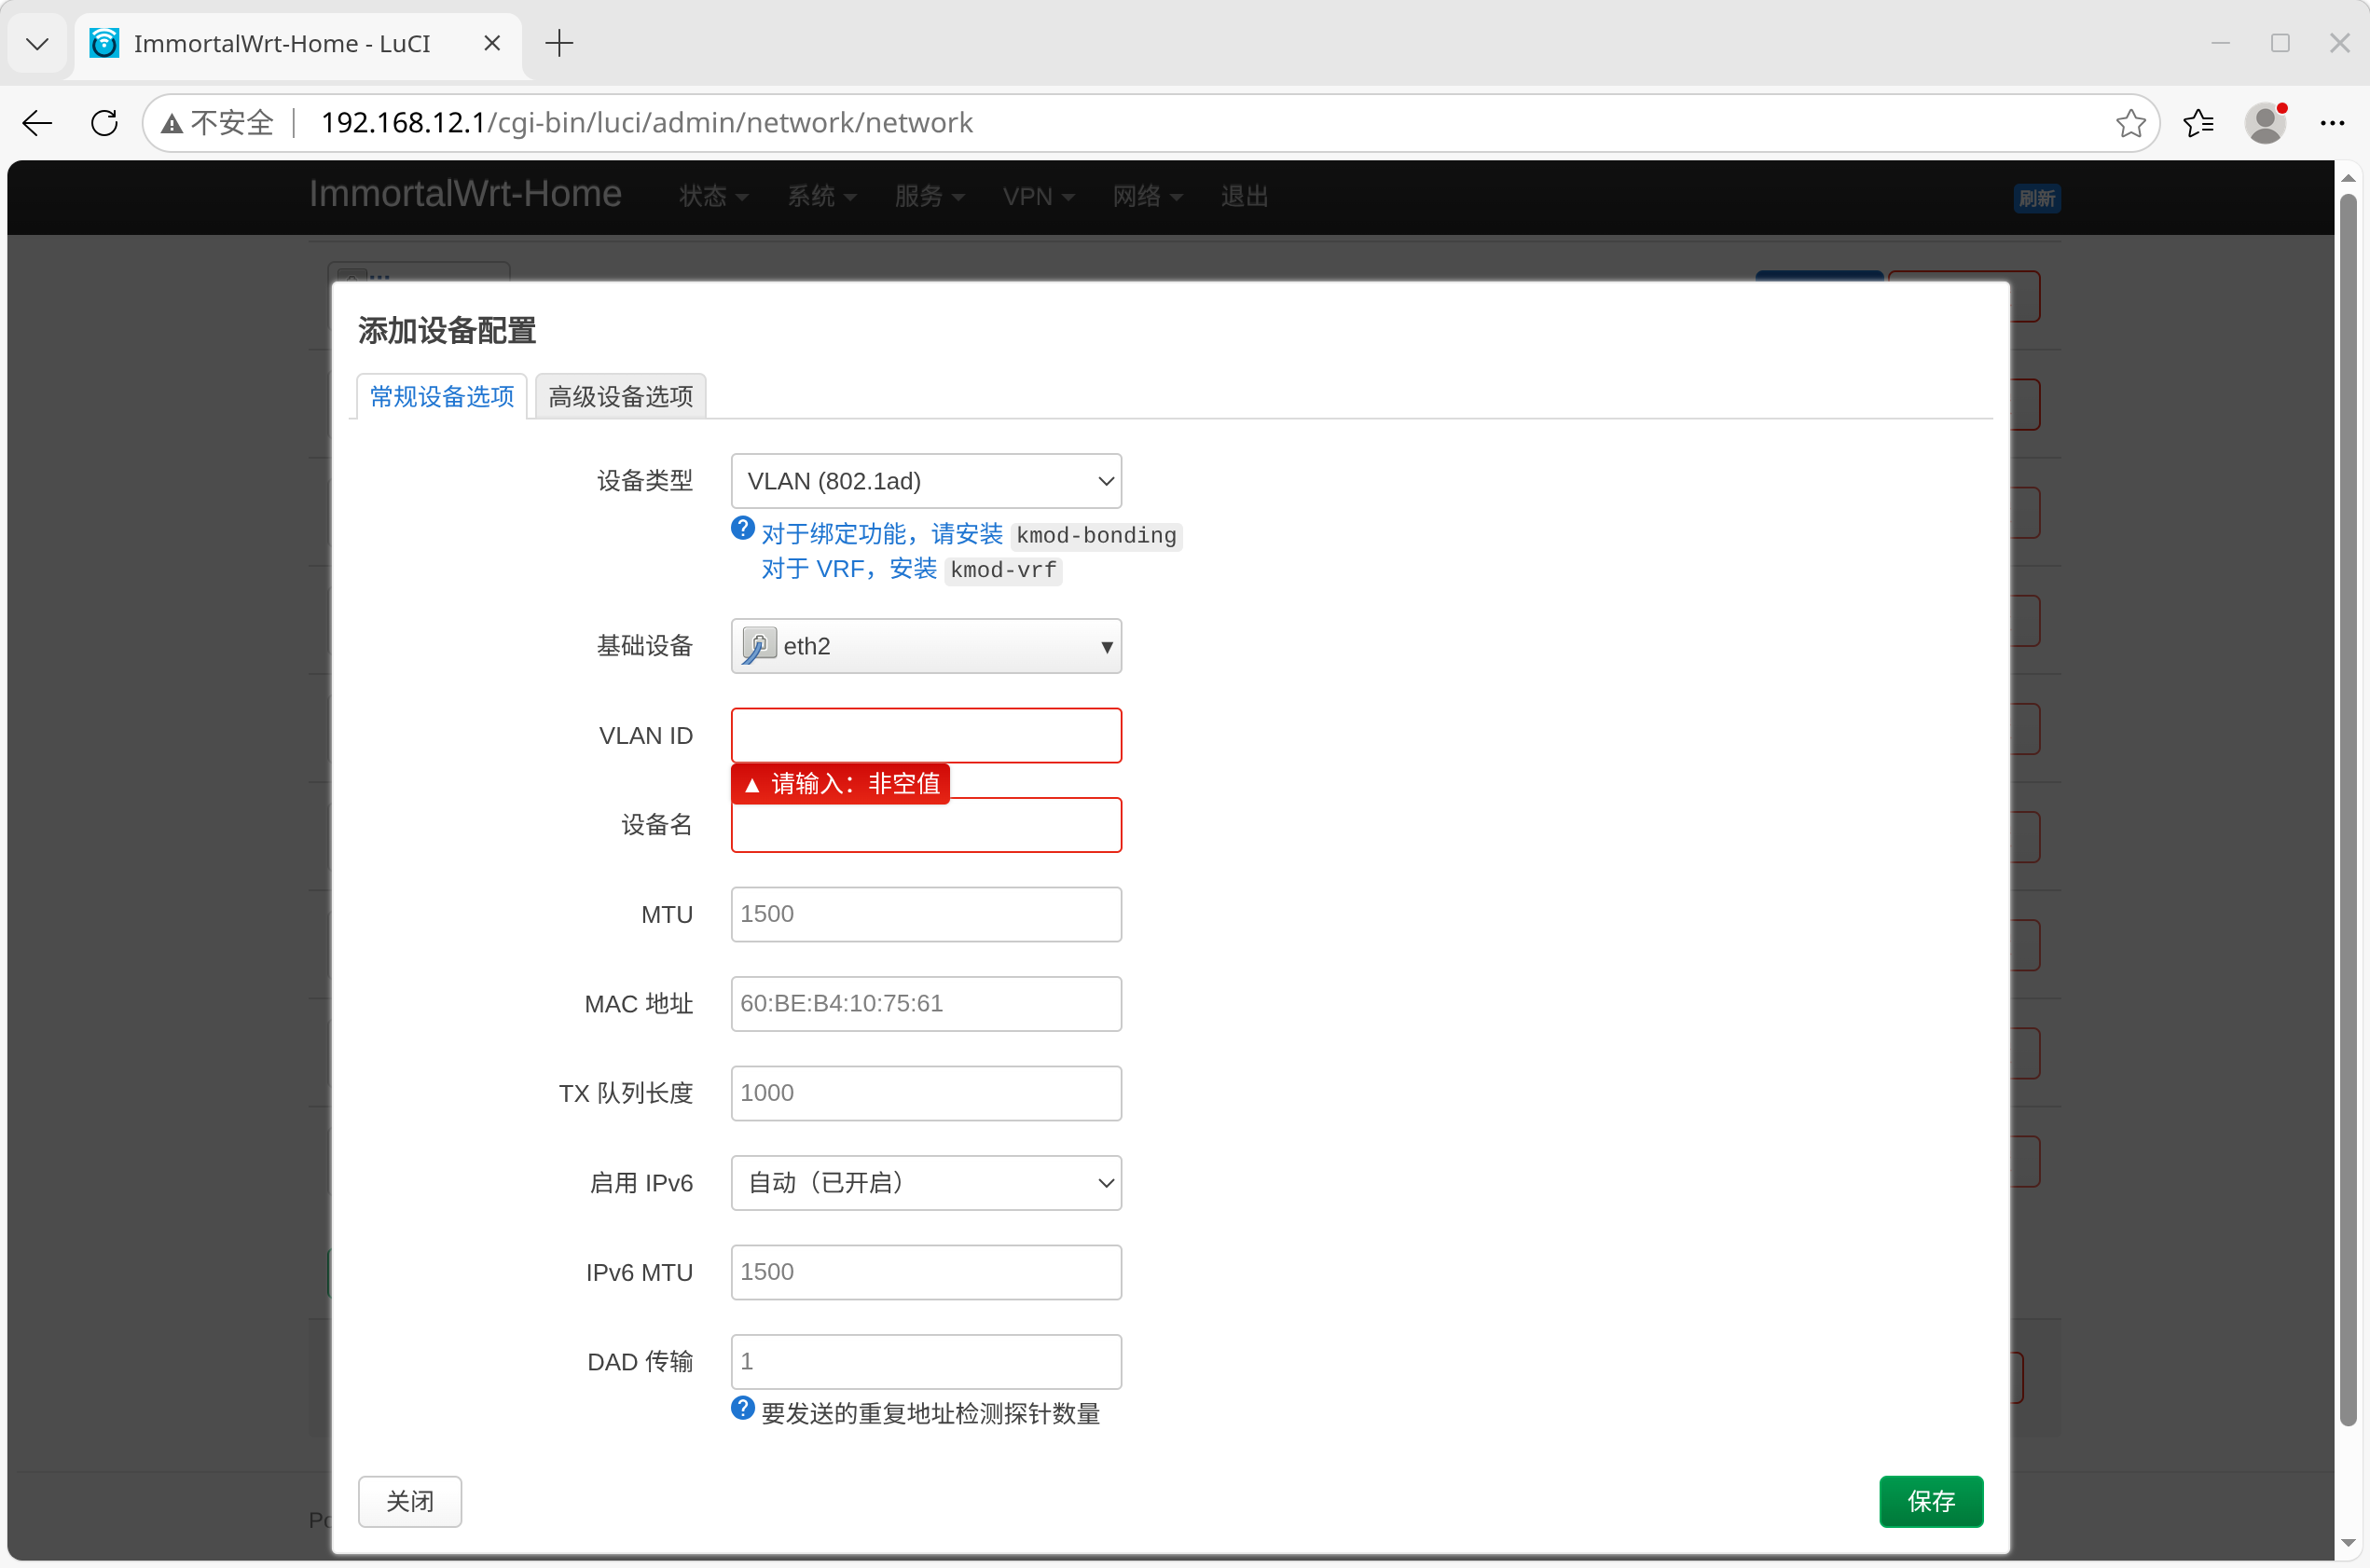Click the page vertical scrollbar
This screenshot has width=2370, height=1568.
[2348, 800]
